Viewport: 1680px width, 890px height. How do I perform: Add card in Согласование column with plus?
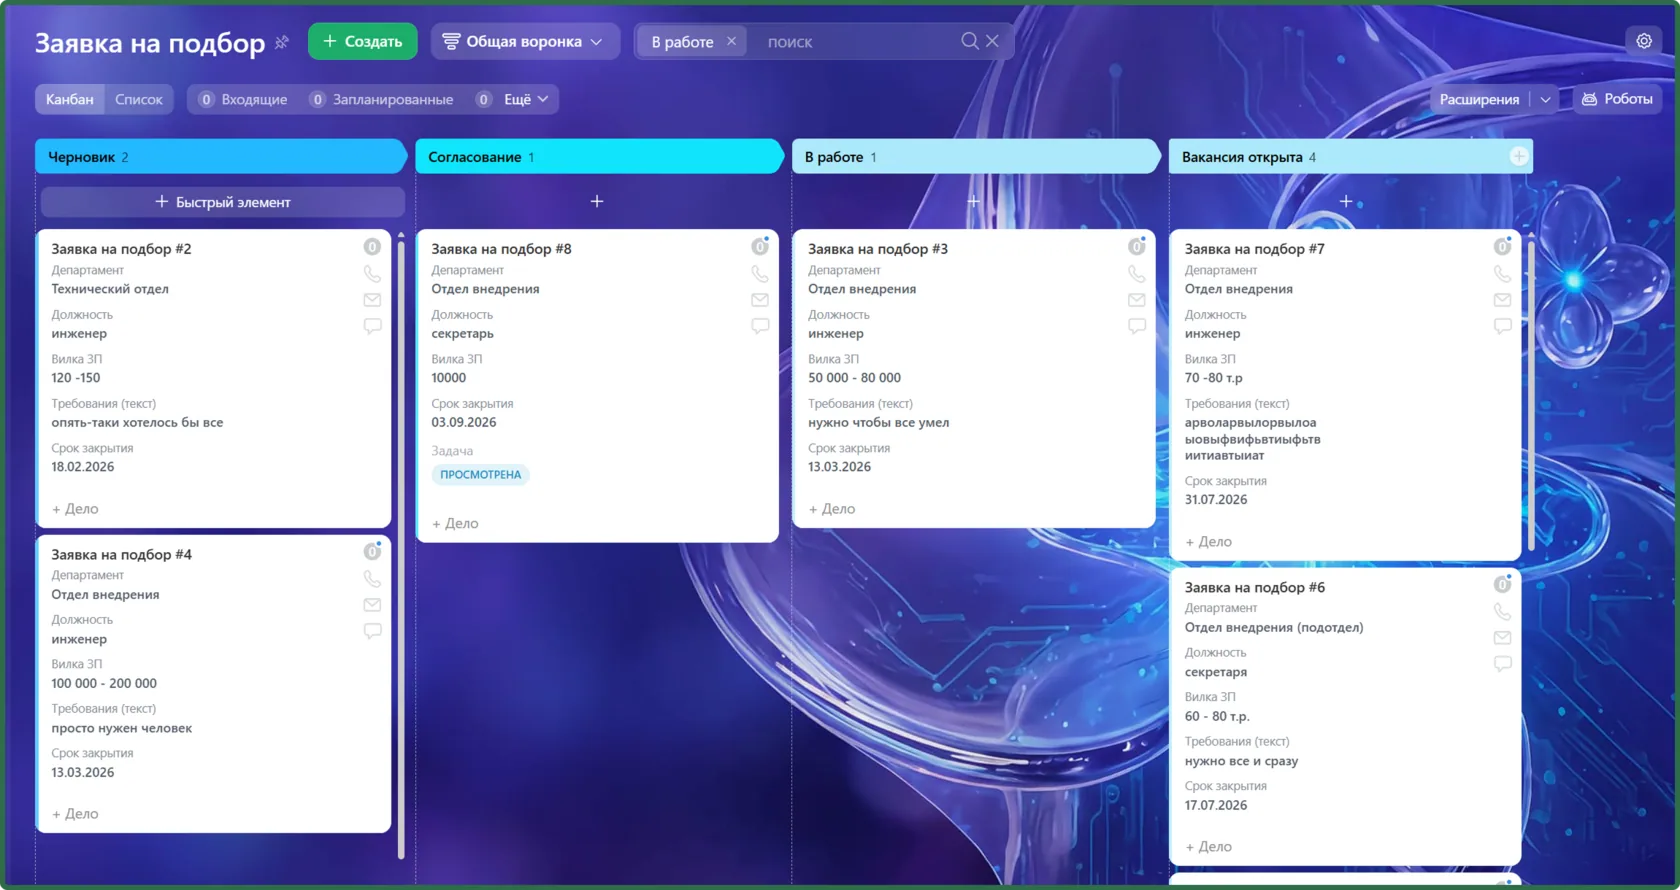coord(597,201)
